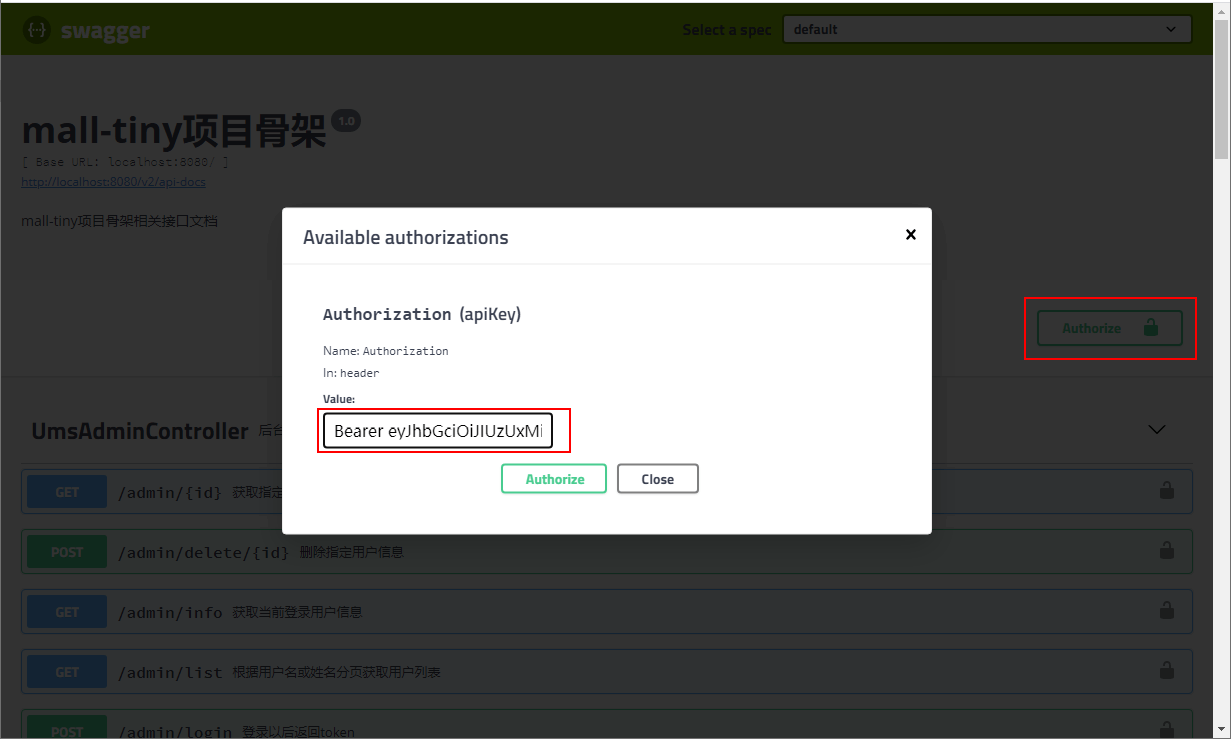The height and width of the screenshot is (739, 1231).
Task: Click the green Authorize button in the dialog
Action: point(554,479)
